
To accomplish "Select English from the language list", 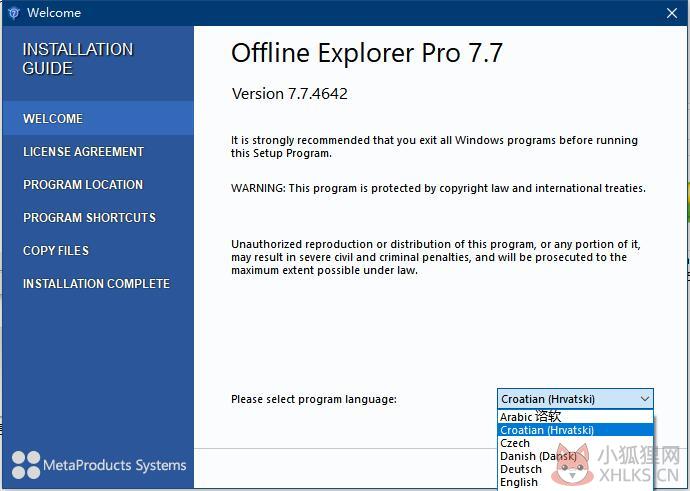I will (575, 482).
